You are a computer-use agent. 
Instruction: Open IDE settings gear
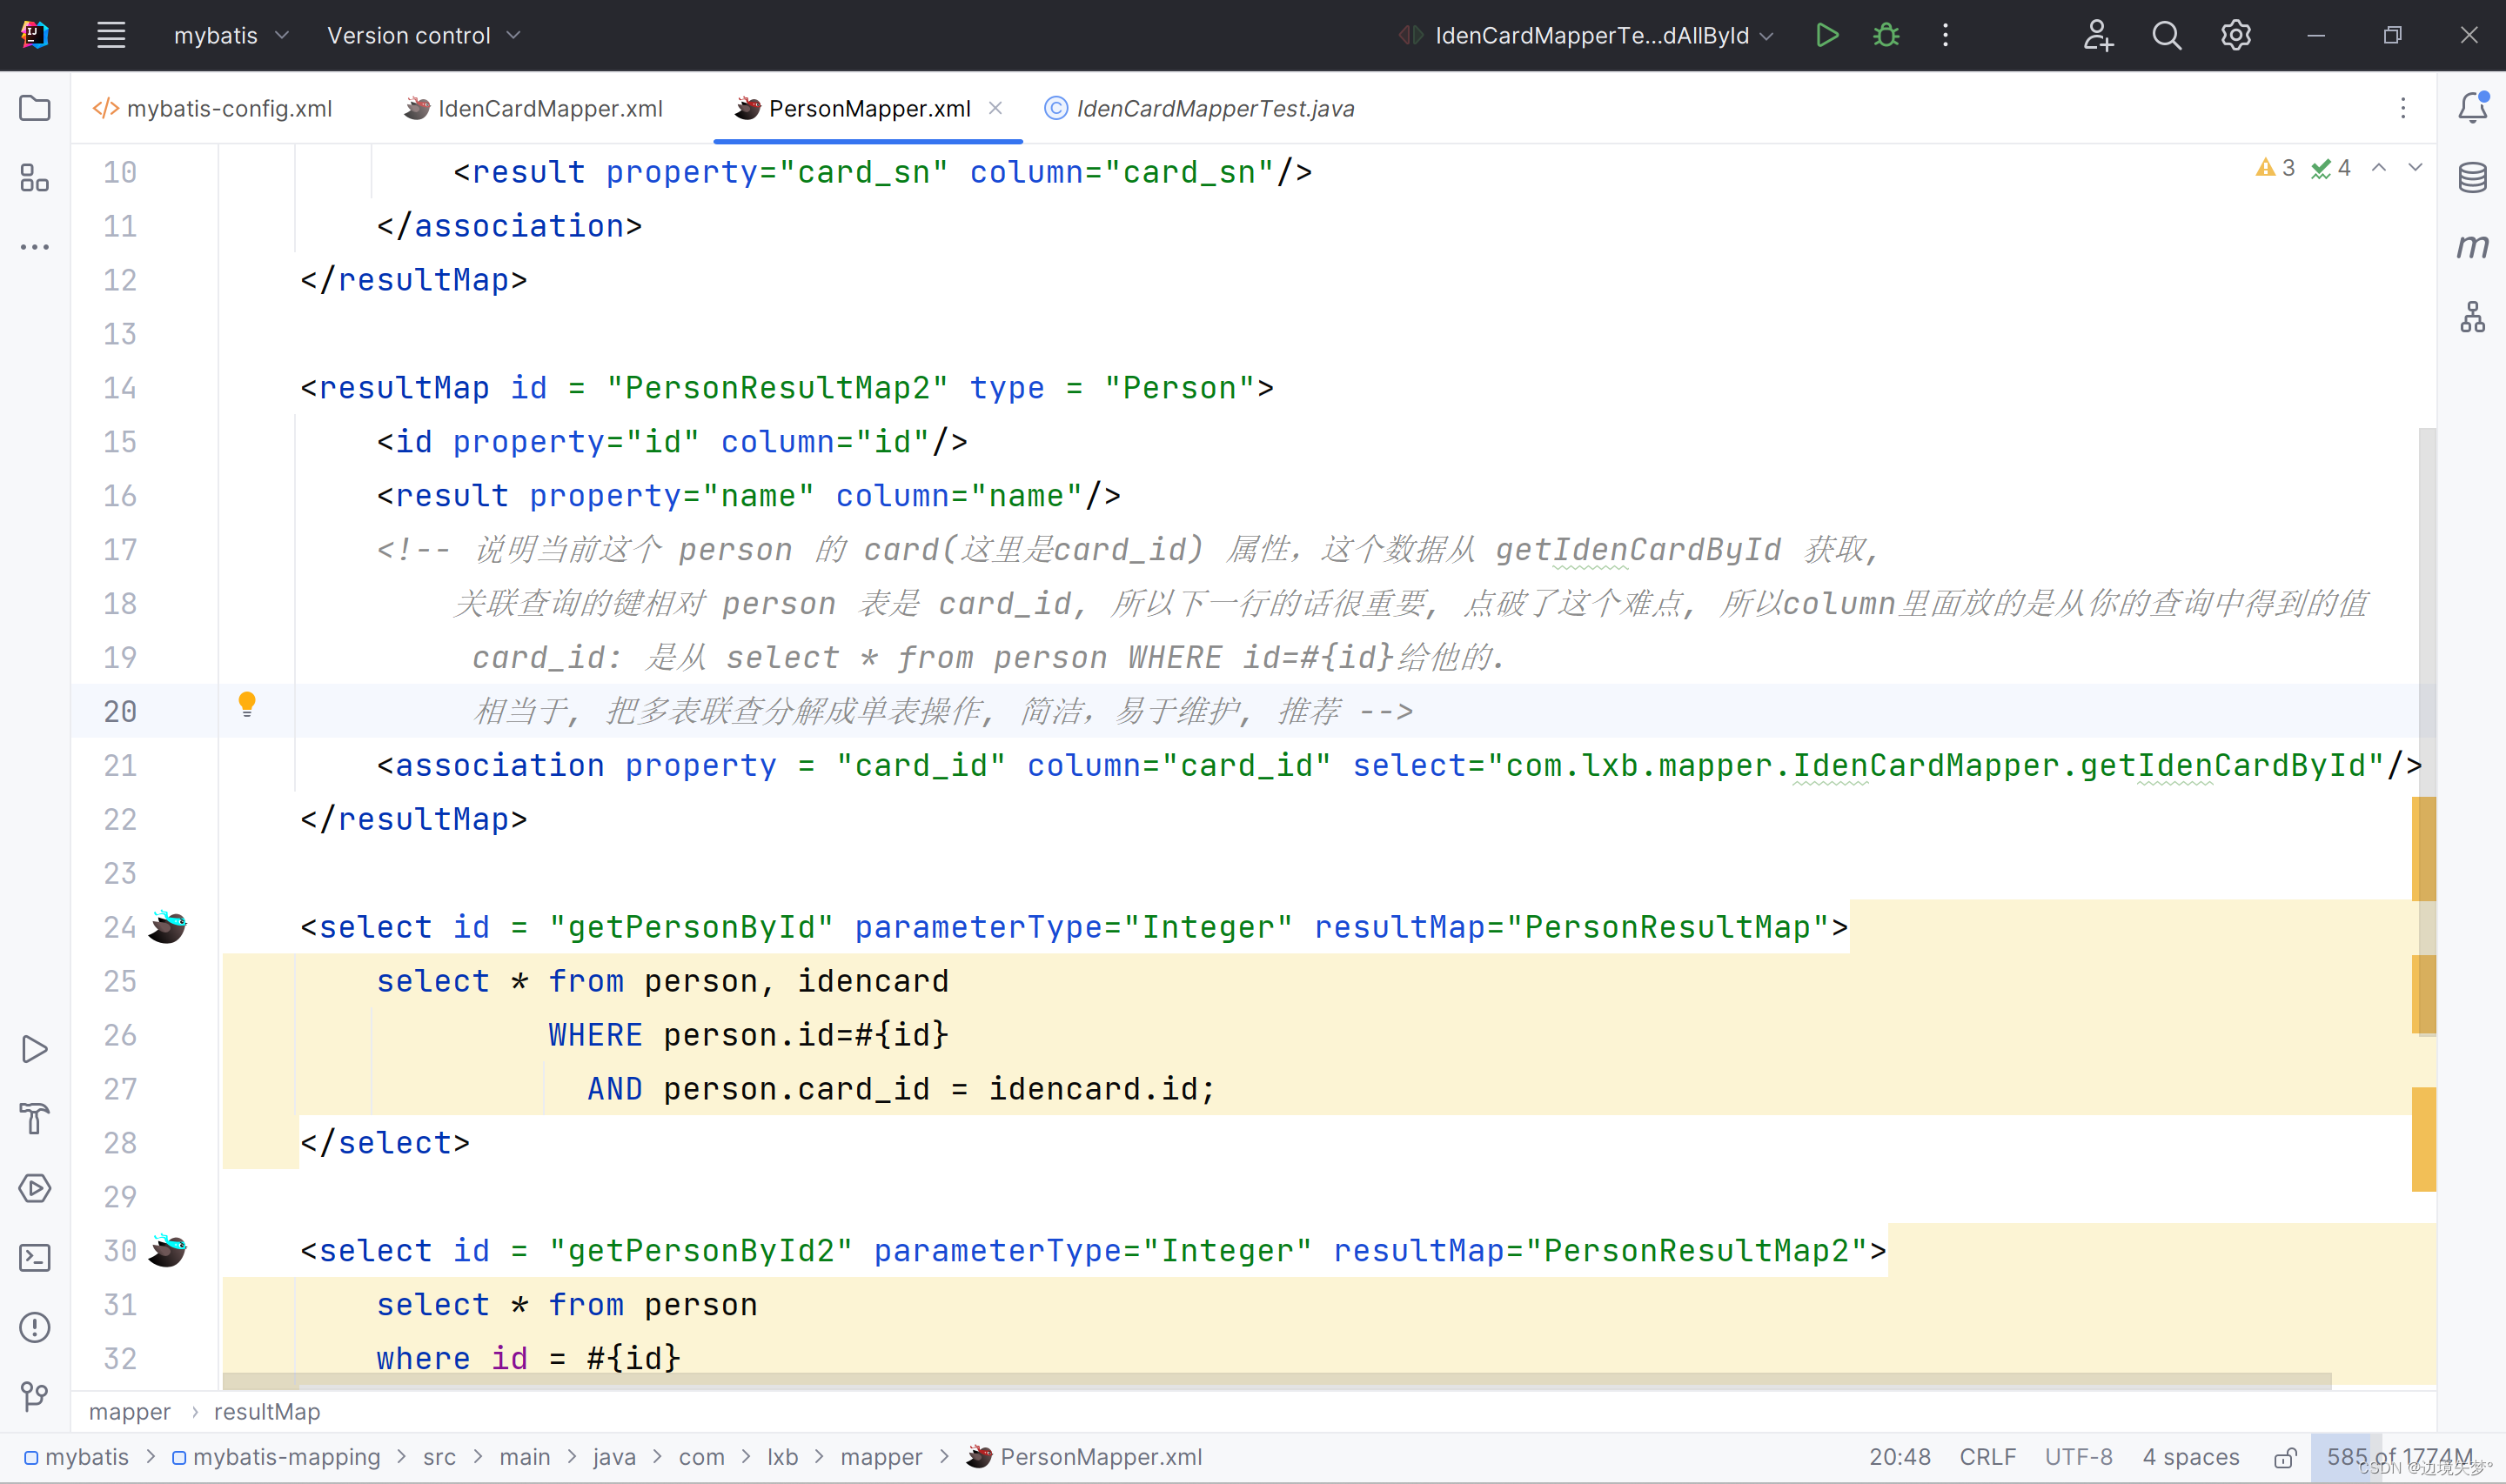(x=2235, y=35)
